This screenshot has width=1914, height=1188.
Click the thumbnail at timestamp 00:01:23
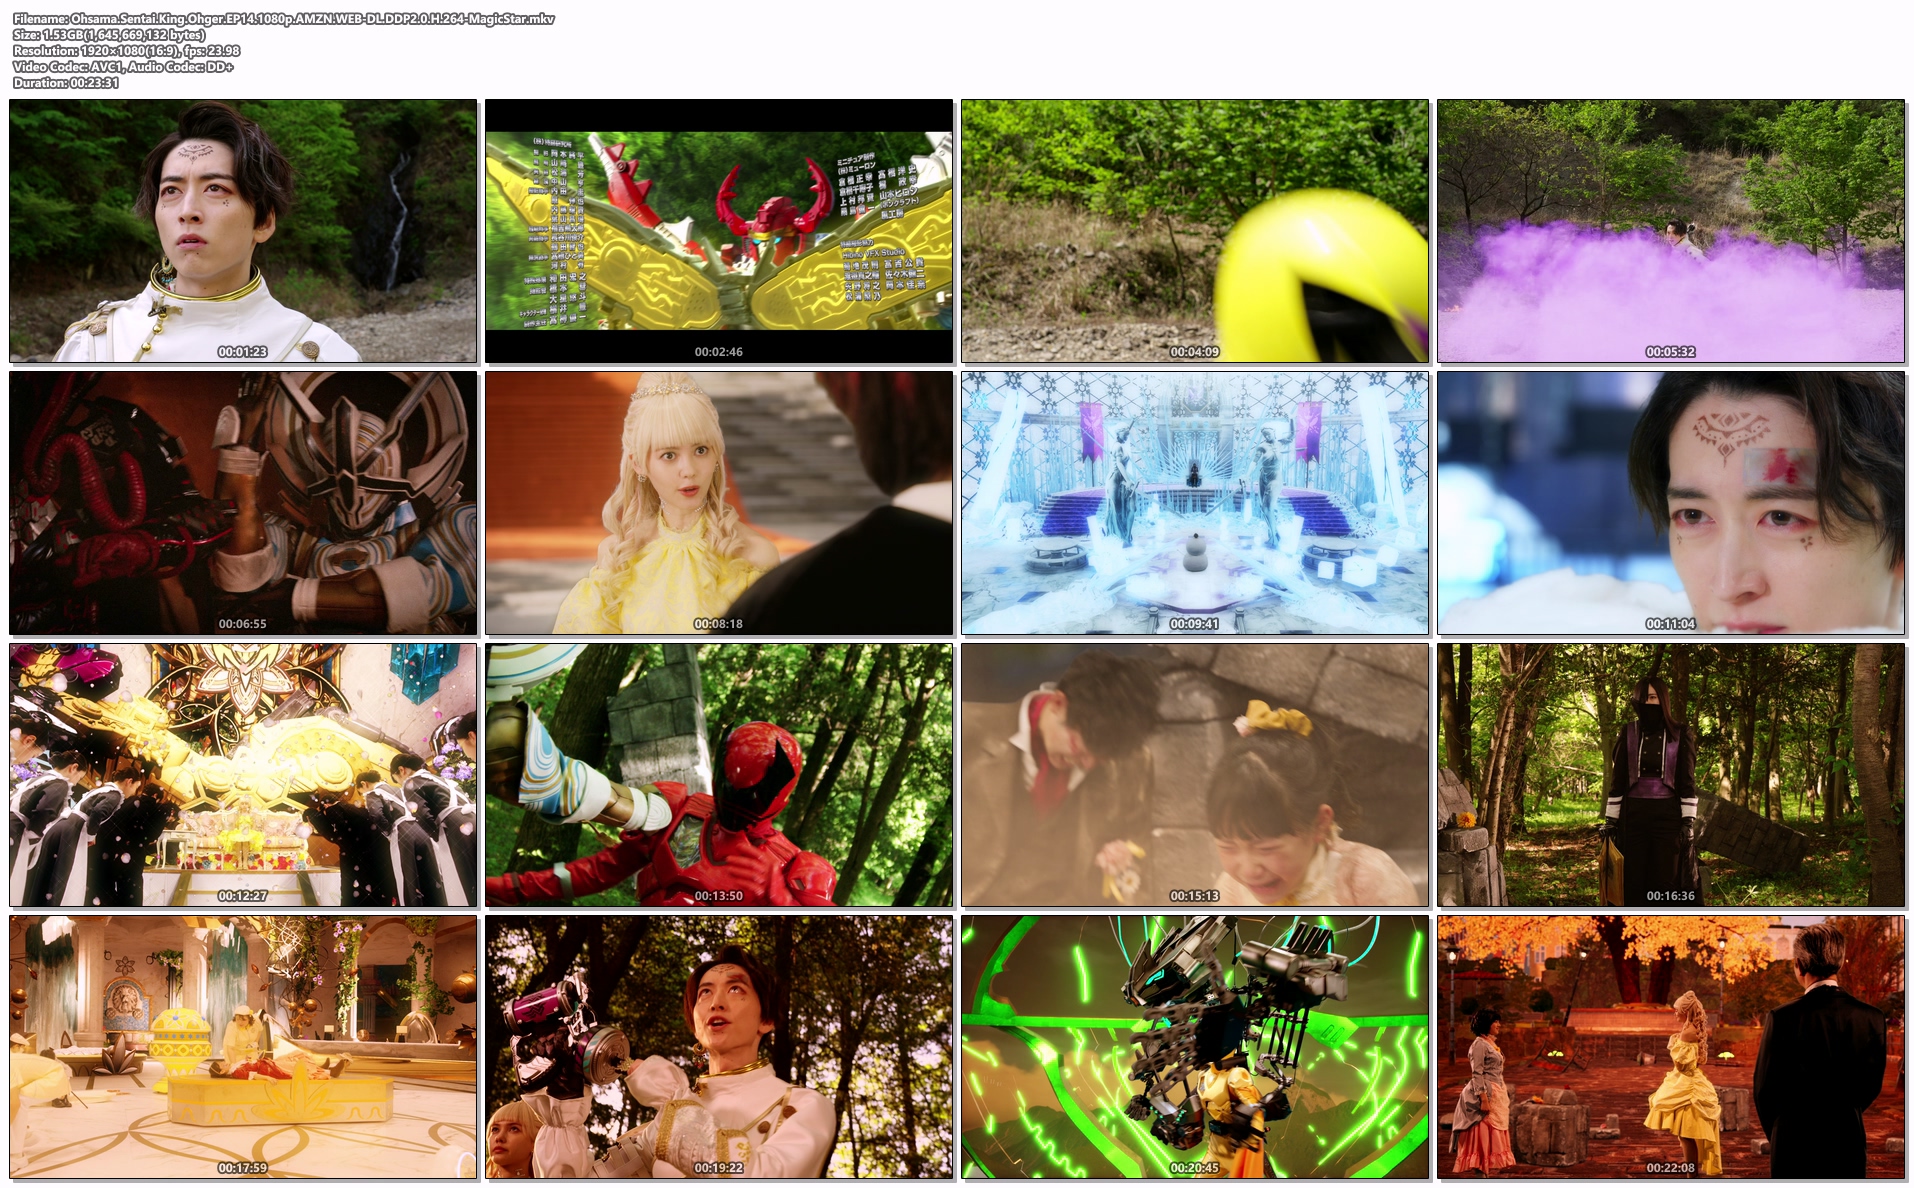pyautogui.click(x=243, y=231)
